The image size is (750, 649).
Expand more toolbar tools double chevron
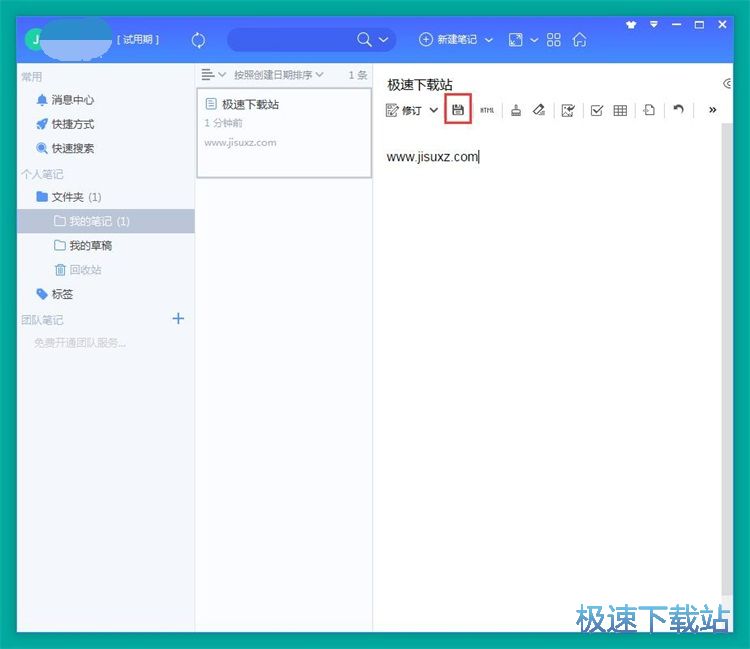click(x=712, y=110)
